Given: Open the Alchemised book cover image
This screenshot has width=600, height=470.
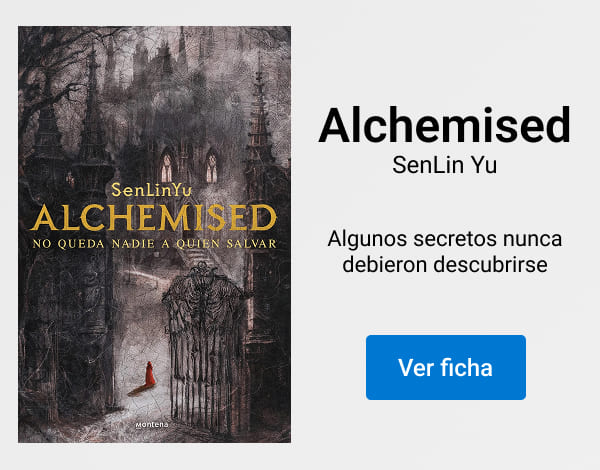Looking at the screenshot, I should pos(155,234).
